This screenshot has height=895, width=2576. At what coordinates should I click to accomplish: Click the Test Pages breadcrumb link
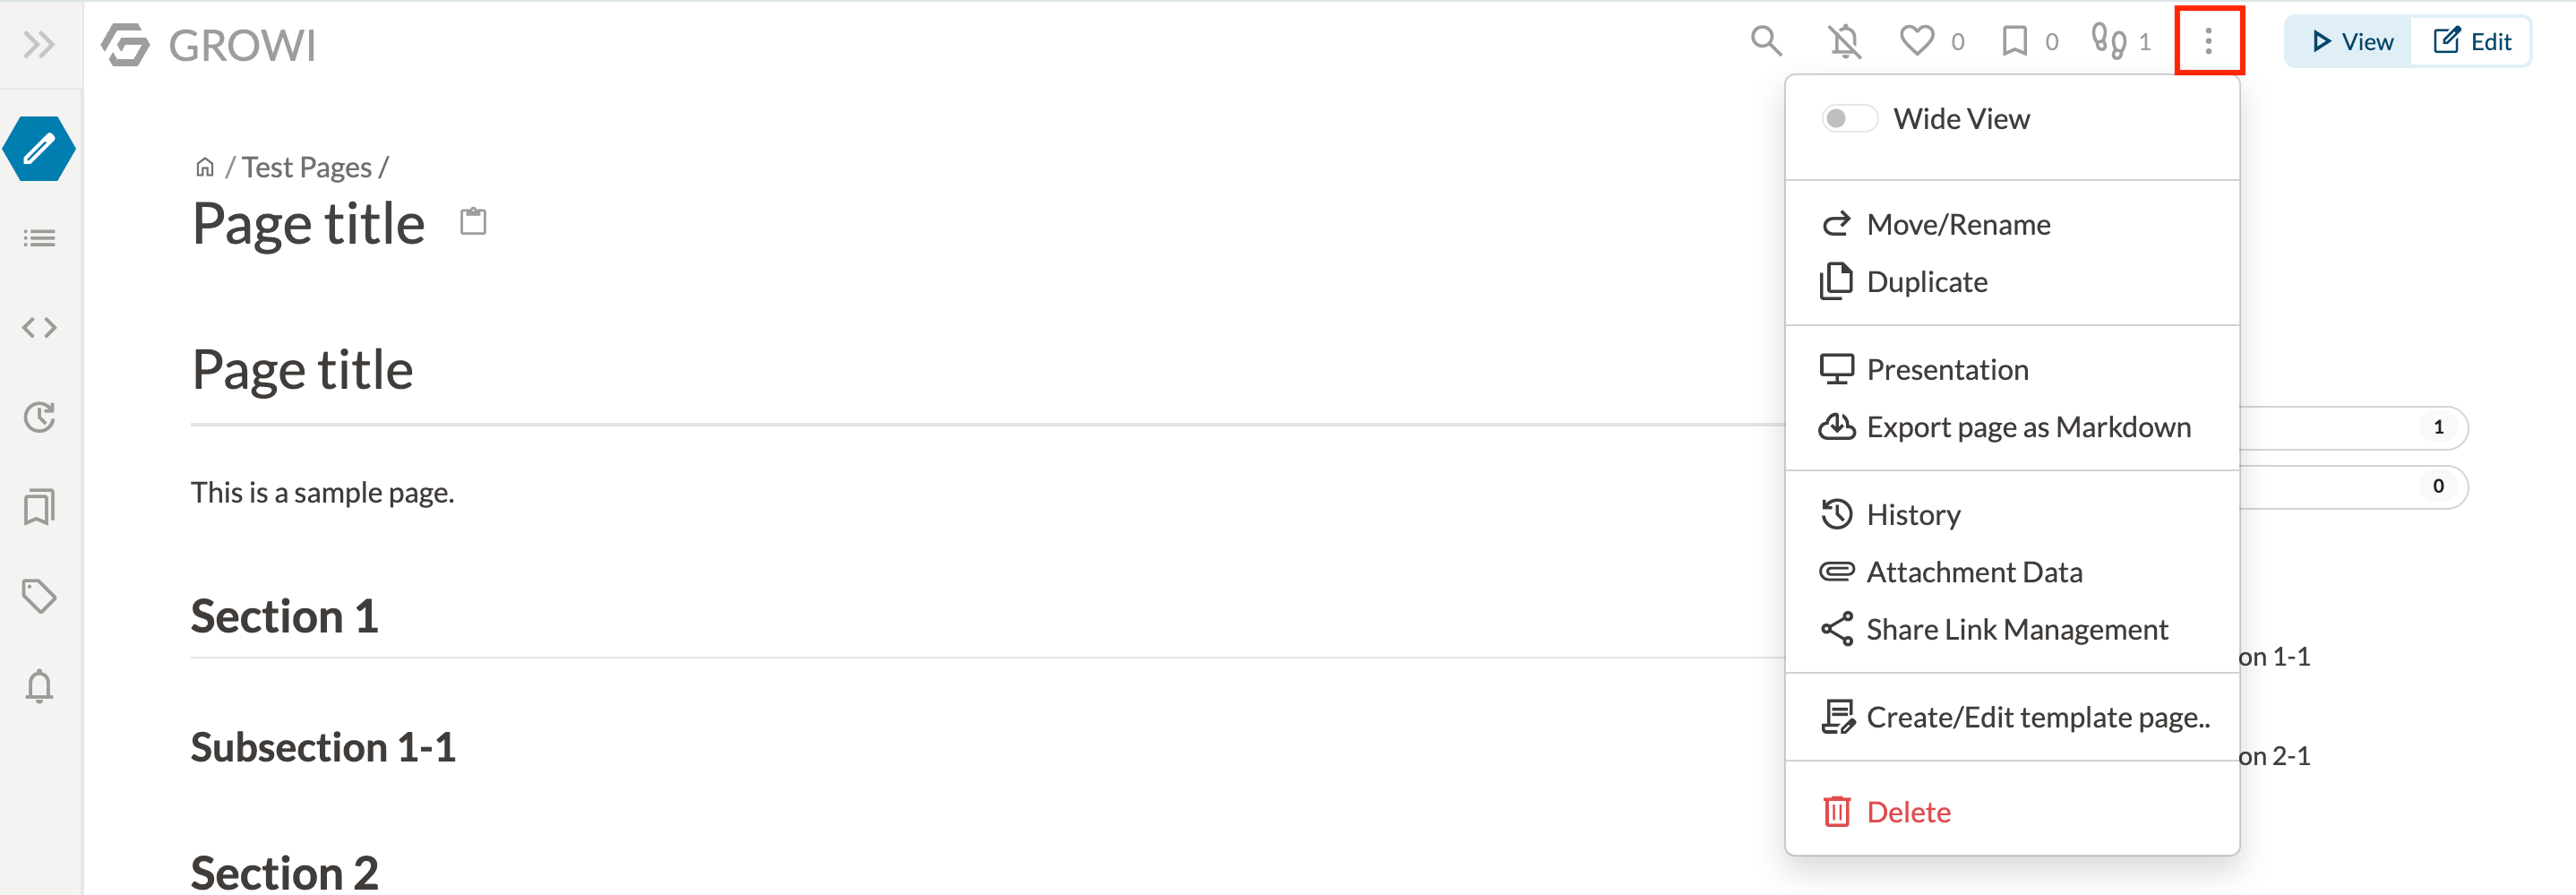pyautogui.click(x=306, y=167)
